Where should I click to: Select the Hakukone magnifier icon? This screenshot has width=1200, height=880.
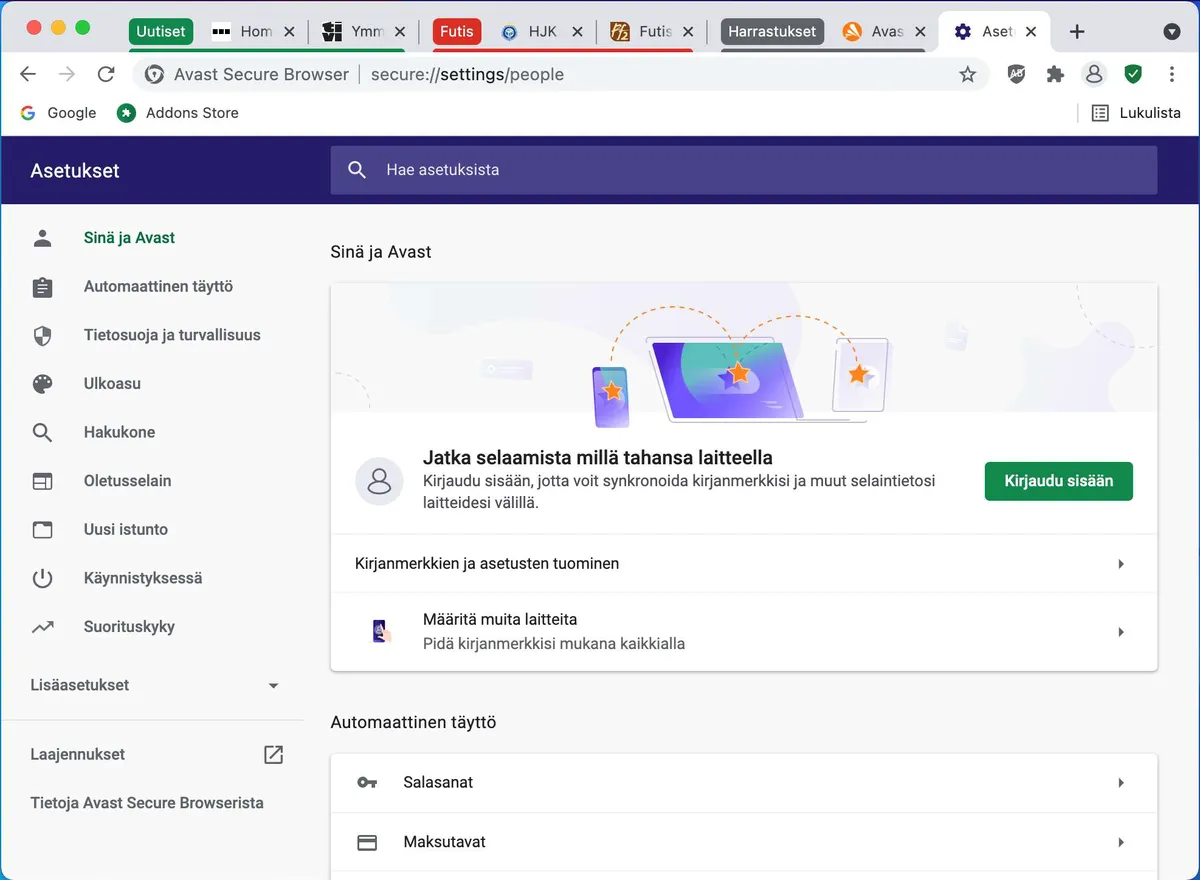point(42,433)
